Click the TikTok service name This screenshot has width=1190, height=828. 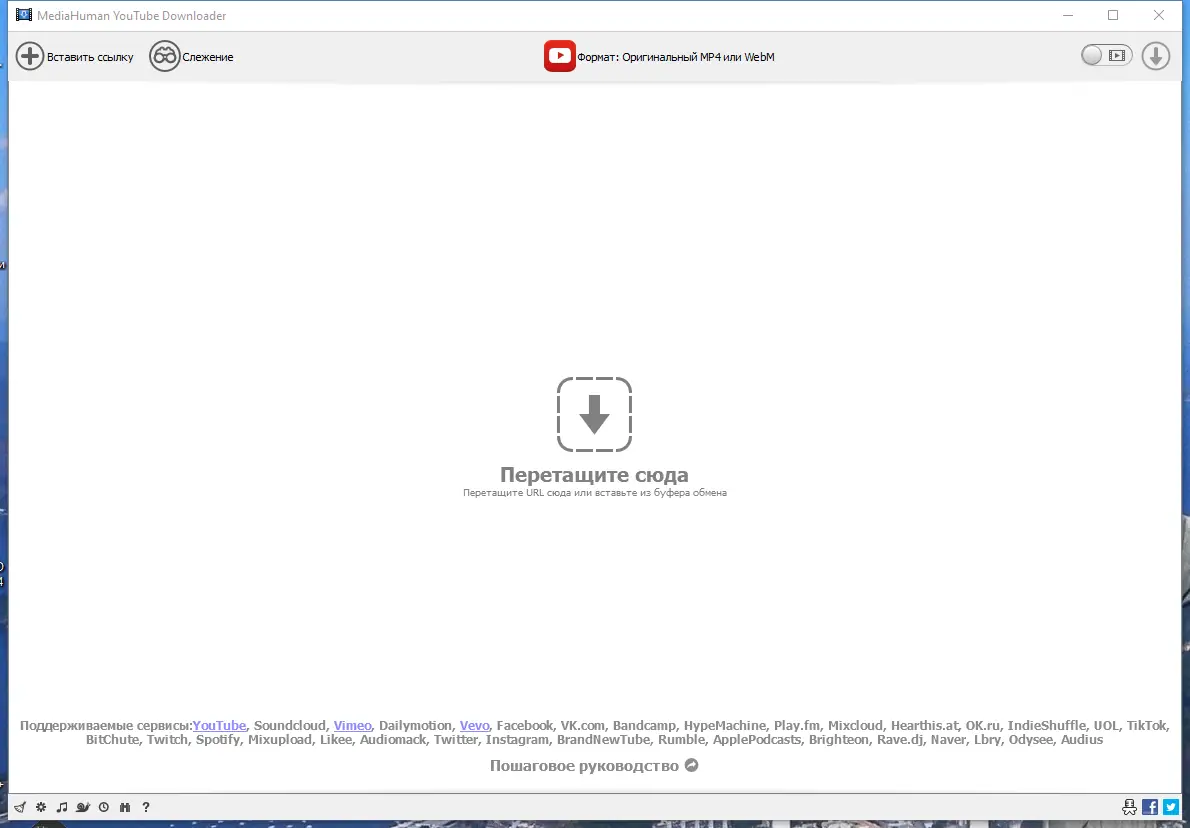coord(1146,726)
